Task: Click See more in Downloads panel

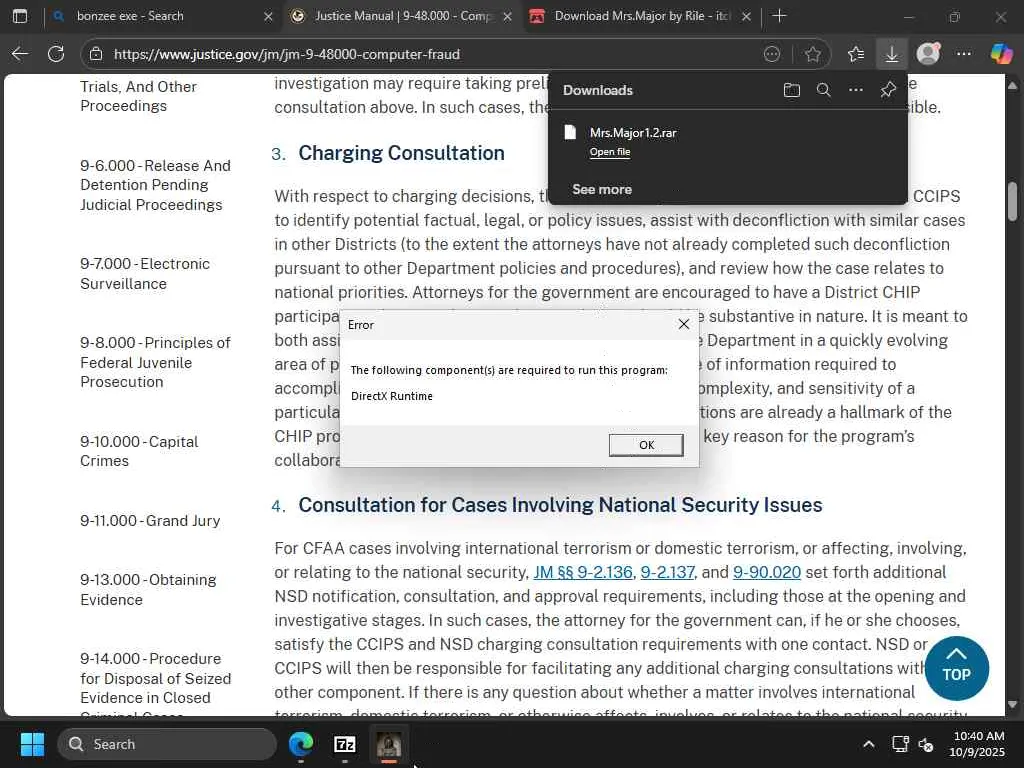Action: (x=602, y=189)
